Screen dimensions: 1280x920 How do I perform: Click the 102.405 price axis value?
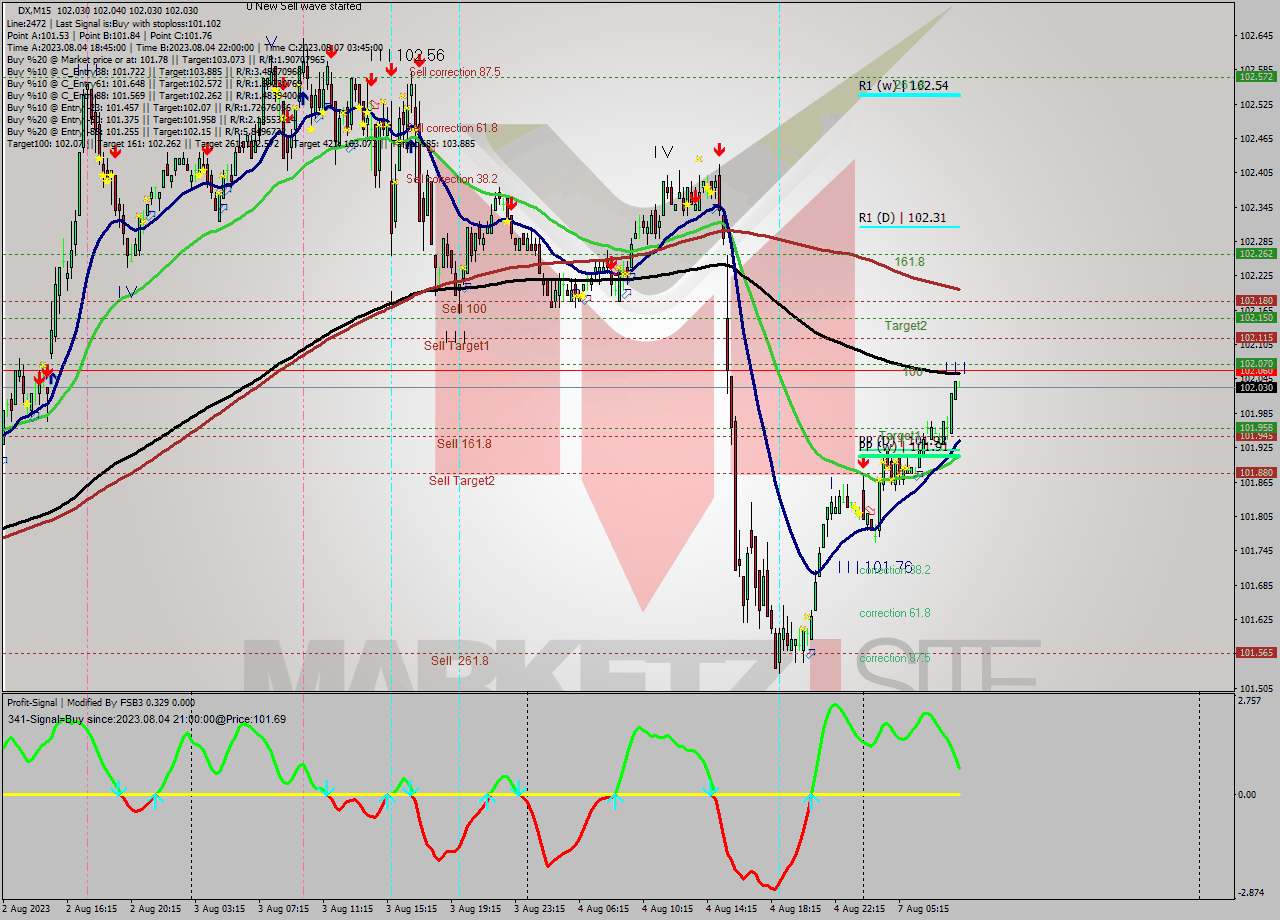[x=1256, y=172]
